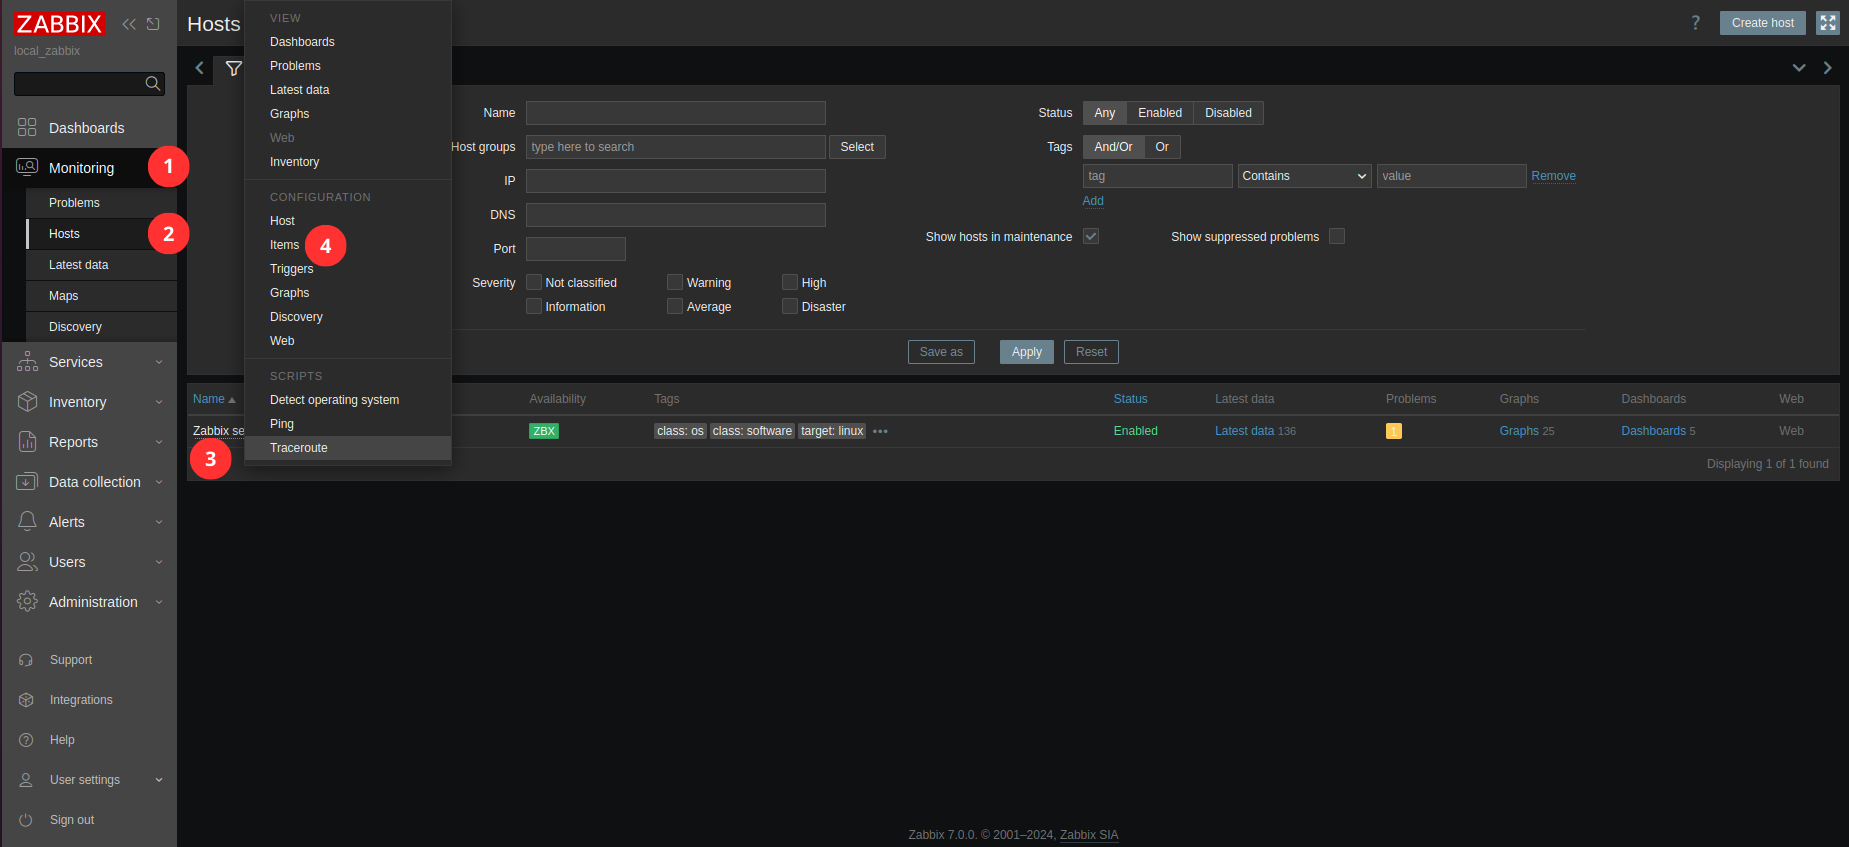Expand the Data collection section
This screenshot has height=847, width=1849.
click(159, 482)
